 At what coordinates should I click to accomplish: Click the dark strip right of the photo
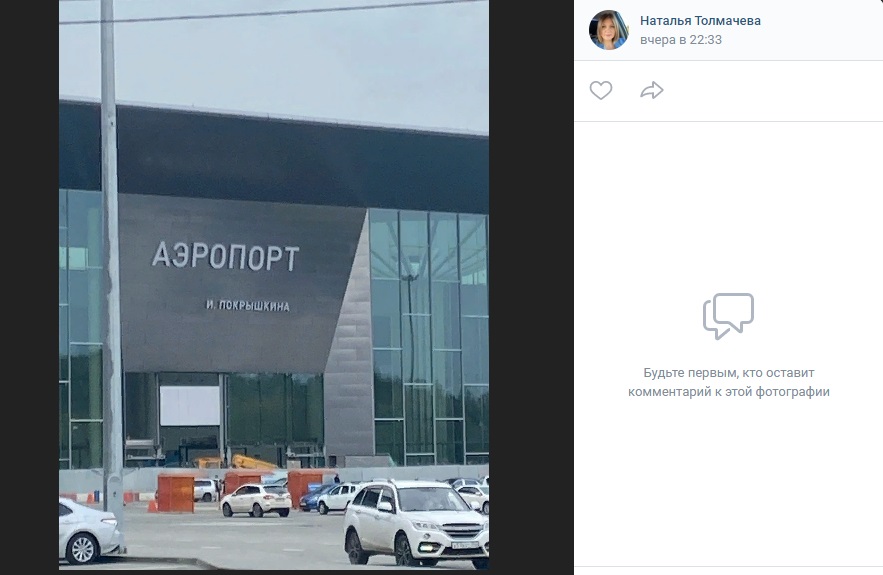531,287
